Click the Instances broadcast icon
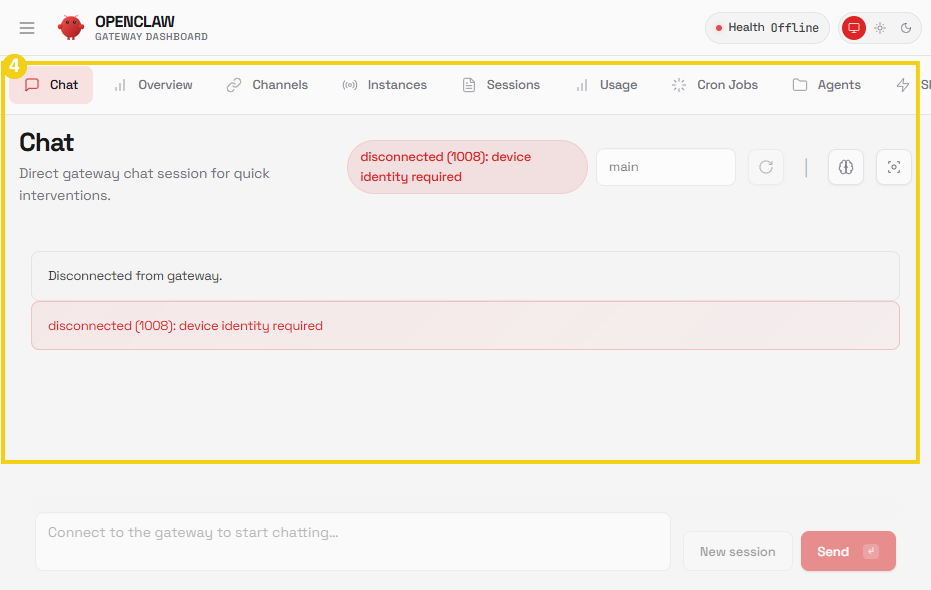This screenshot has width=931, height=590. (352, 85)
